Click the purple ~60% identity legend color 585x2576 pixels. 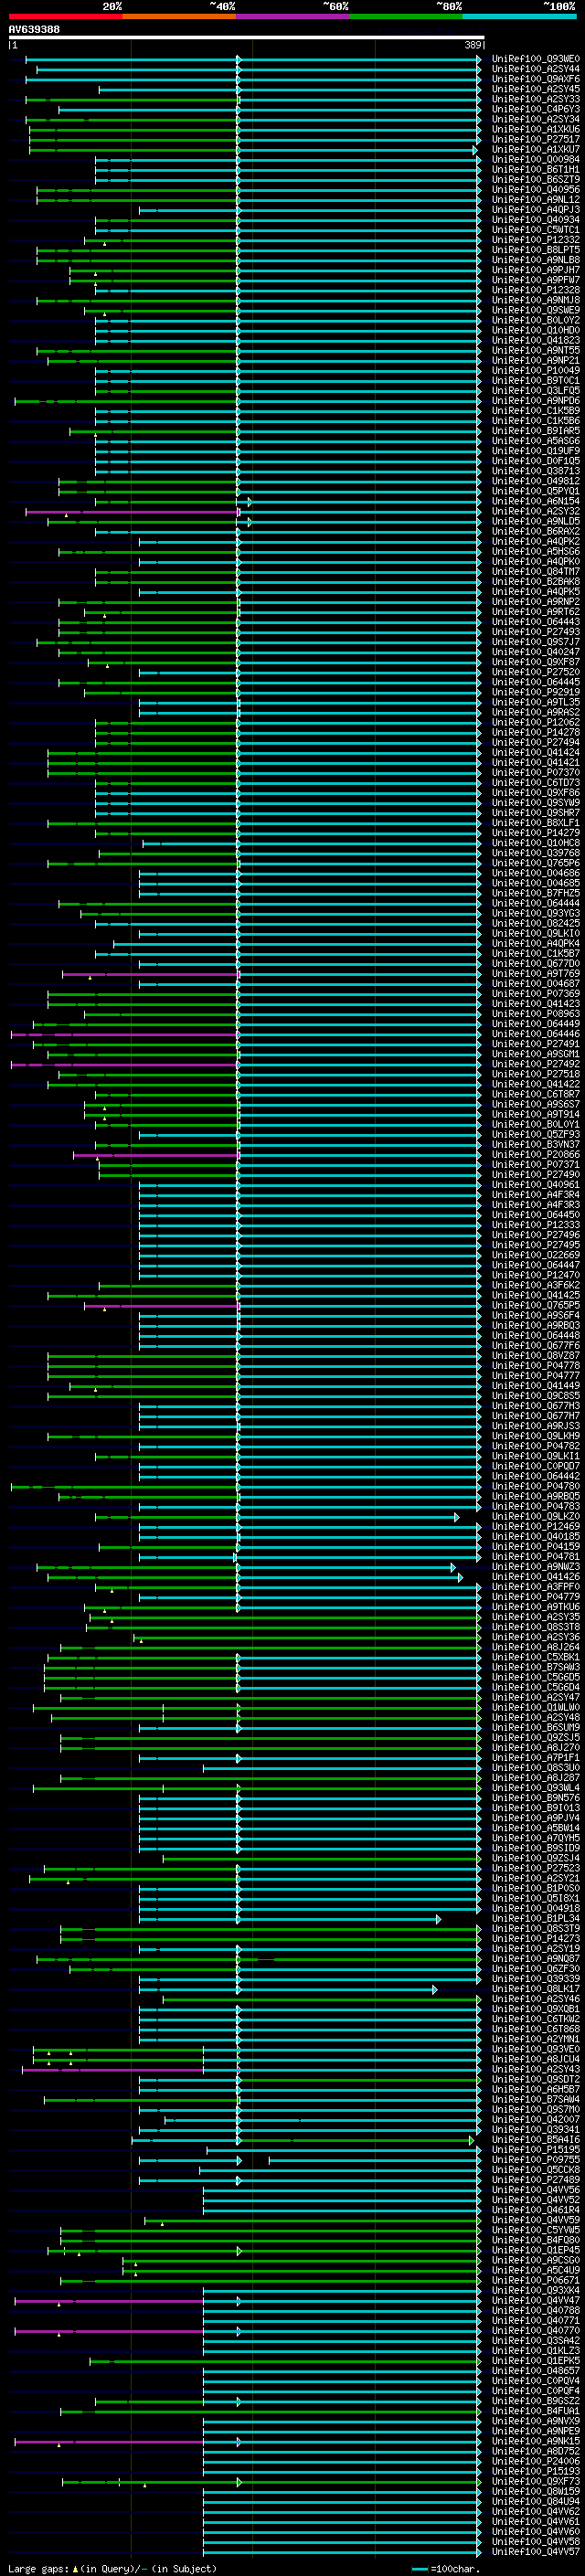292,16
